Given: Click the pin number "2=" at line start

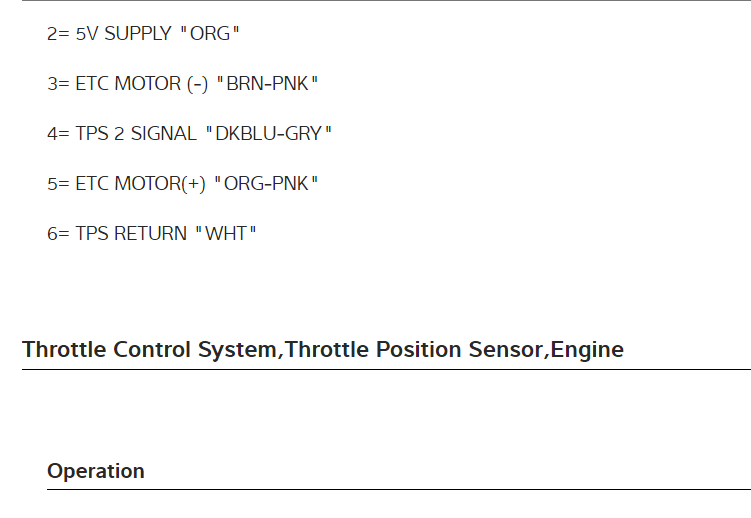Looking at the screenshot, I should [x=58, y=34].
